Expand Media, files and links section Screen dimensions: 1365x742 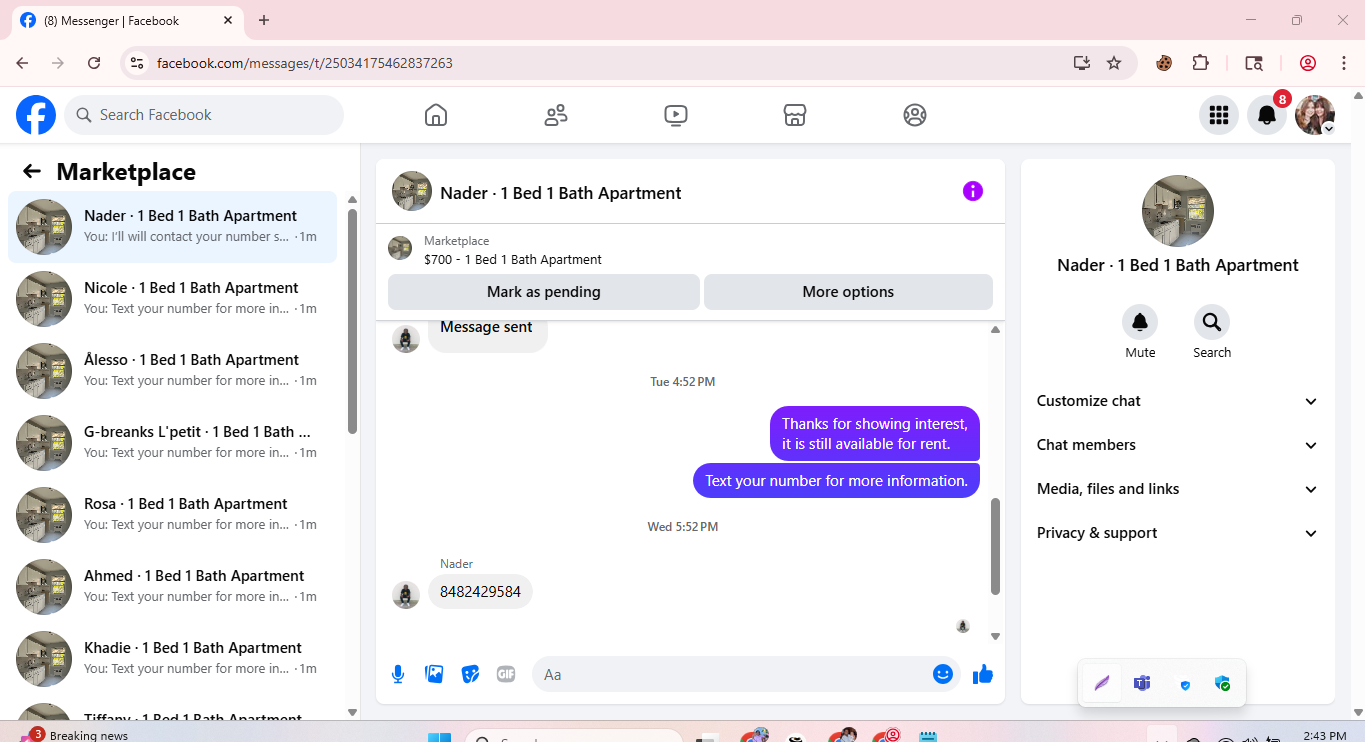(1178, 489)
